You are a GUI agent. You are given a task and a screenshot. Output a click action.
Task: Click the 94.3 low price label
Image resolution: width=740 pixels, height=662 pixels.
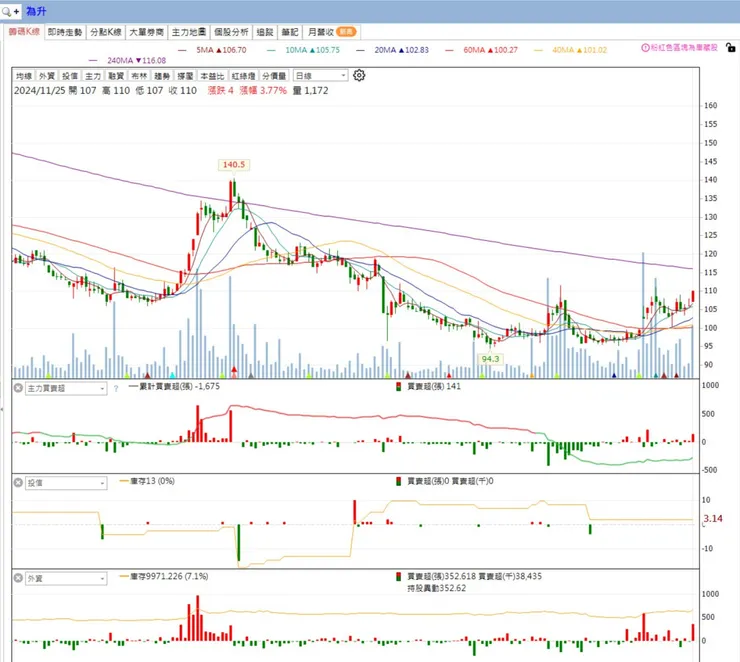click(x=490, y=359)
